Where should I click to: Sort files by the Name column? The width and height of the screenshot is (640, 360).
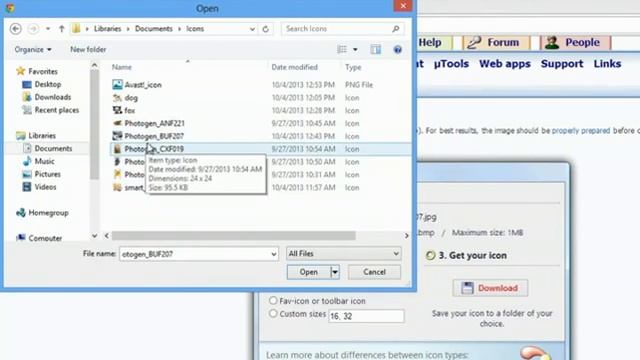click(122, 67)
